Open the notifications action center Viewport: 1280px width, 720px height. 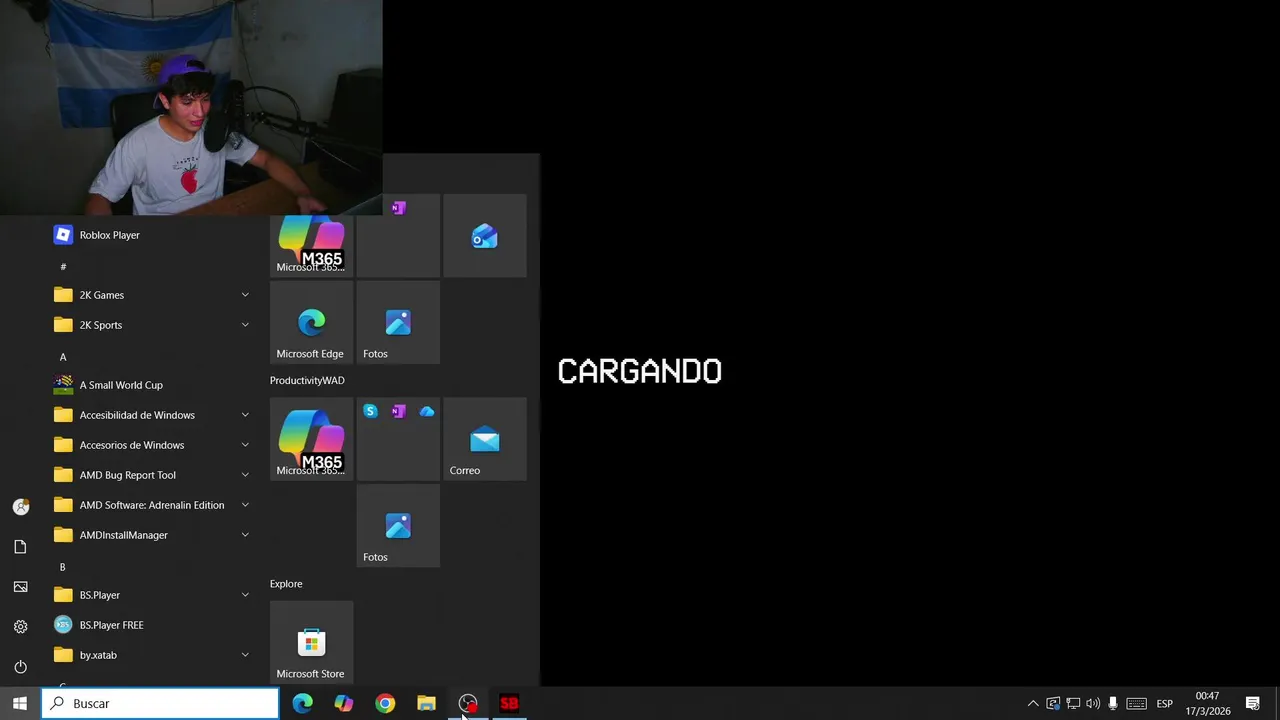[x=1253, y=704]
